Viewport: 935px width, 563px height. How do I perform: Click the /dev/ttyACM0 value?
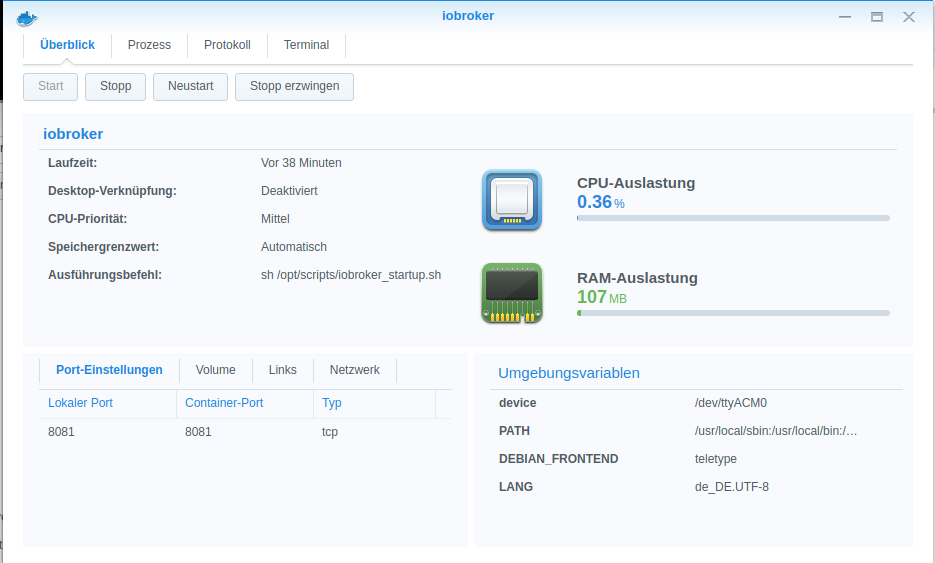(730, 403)
